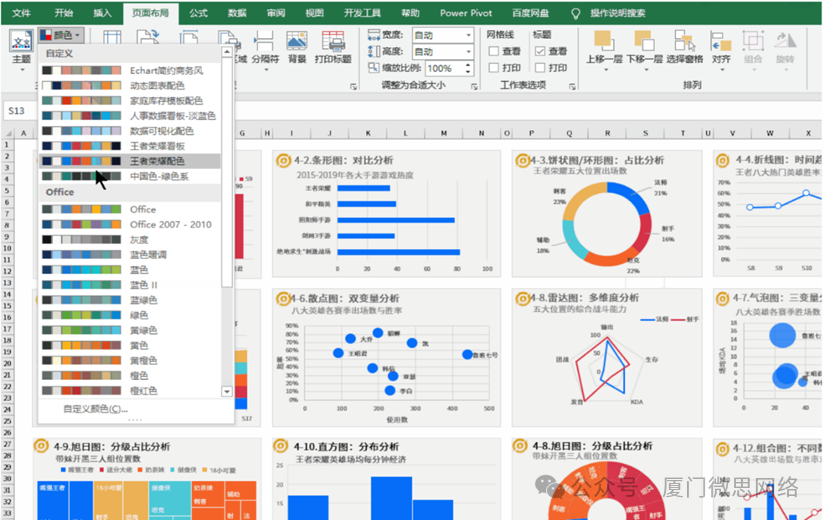Click 自定义颜色(C)... option
This screenshot has height=520, width=825.
click(95, 409)
